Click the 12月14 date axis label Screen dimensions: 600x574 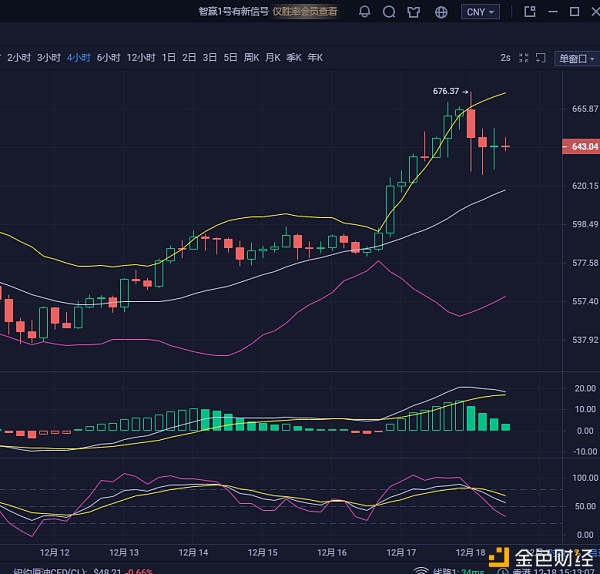(193, 553)
